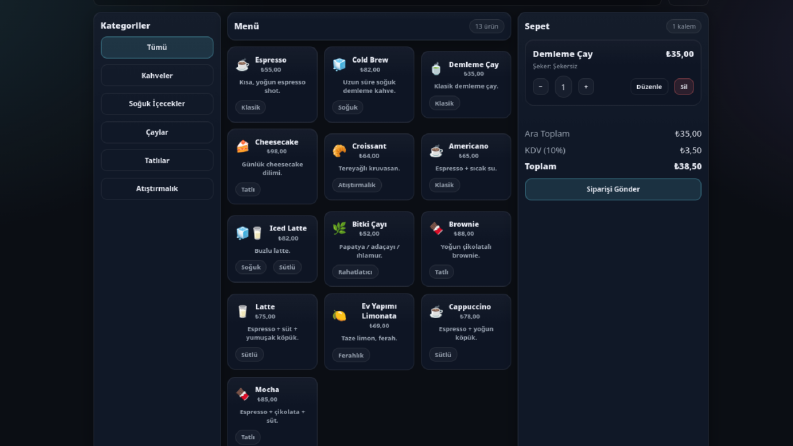Click the Espresso coffee cup icon
The height and width of the screenshot is (446, 793).
(x=243, y=65)
